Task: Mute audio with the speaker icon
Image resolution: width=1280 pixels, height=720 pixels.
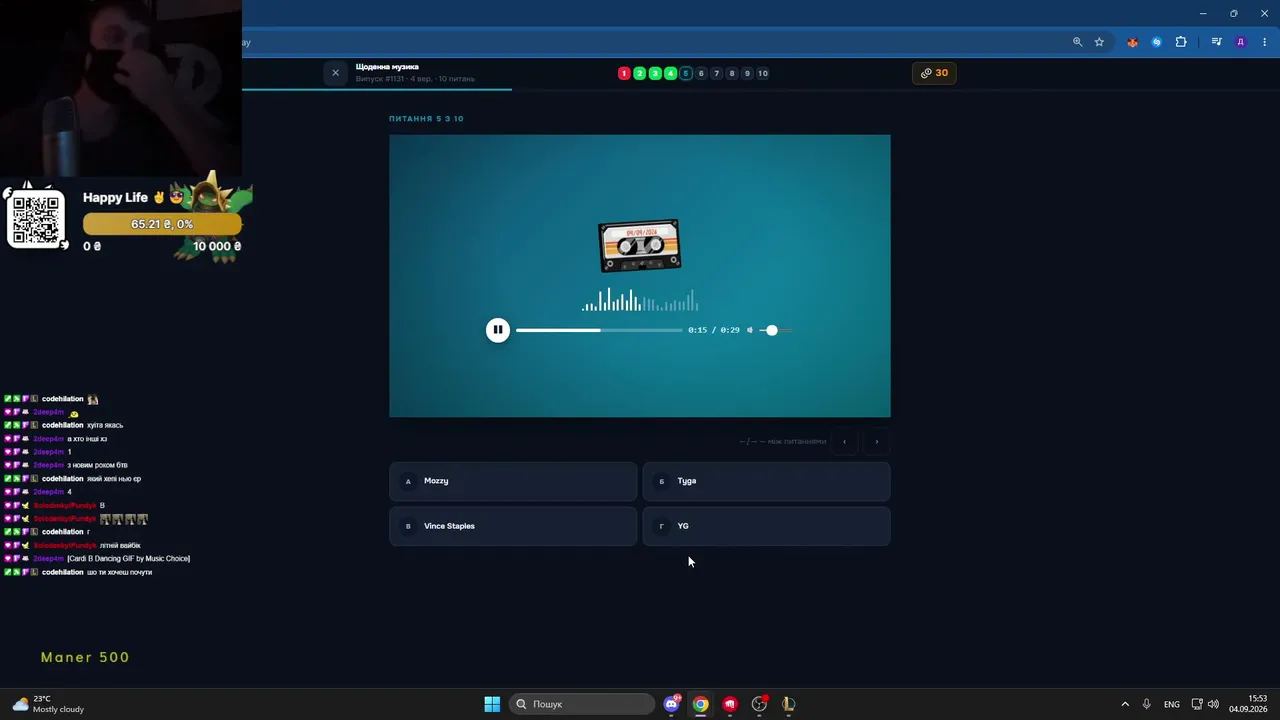Action: [750, 330]
